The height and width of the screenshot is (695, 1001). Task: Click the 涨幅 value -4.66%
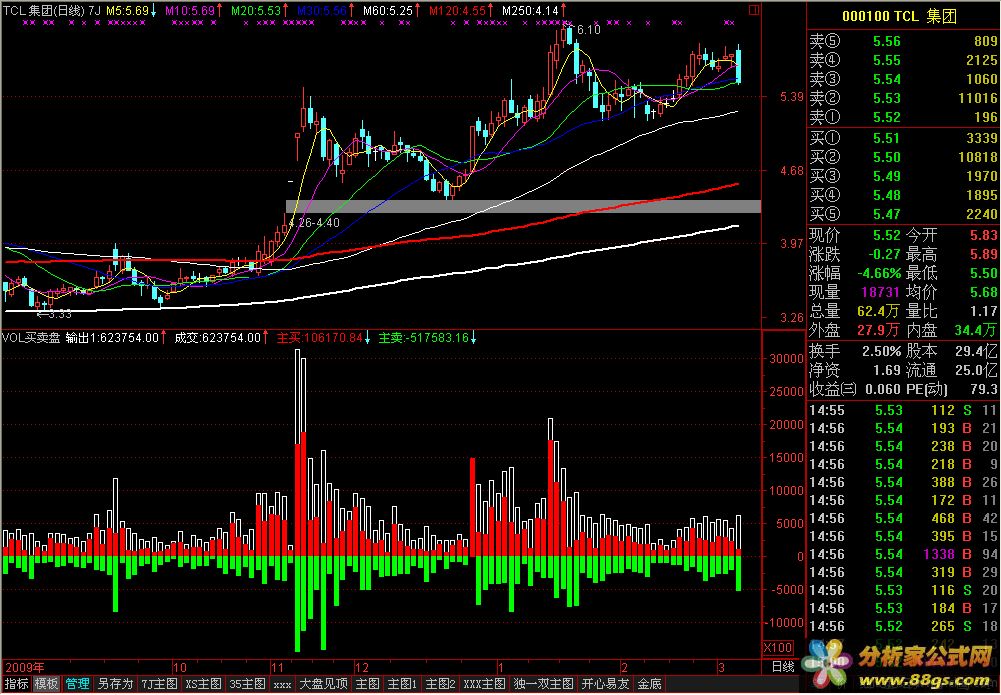tap(878, 274)
